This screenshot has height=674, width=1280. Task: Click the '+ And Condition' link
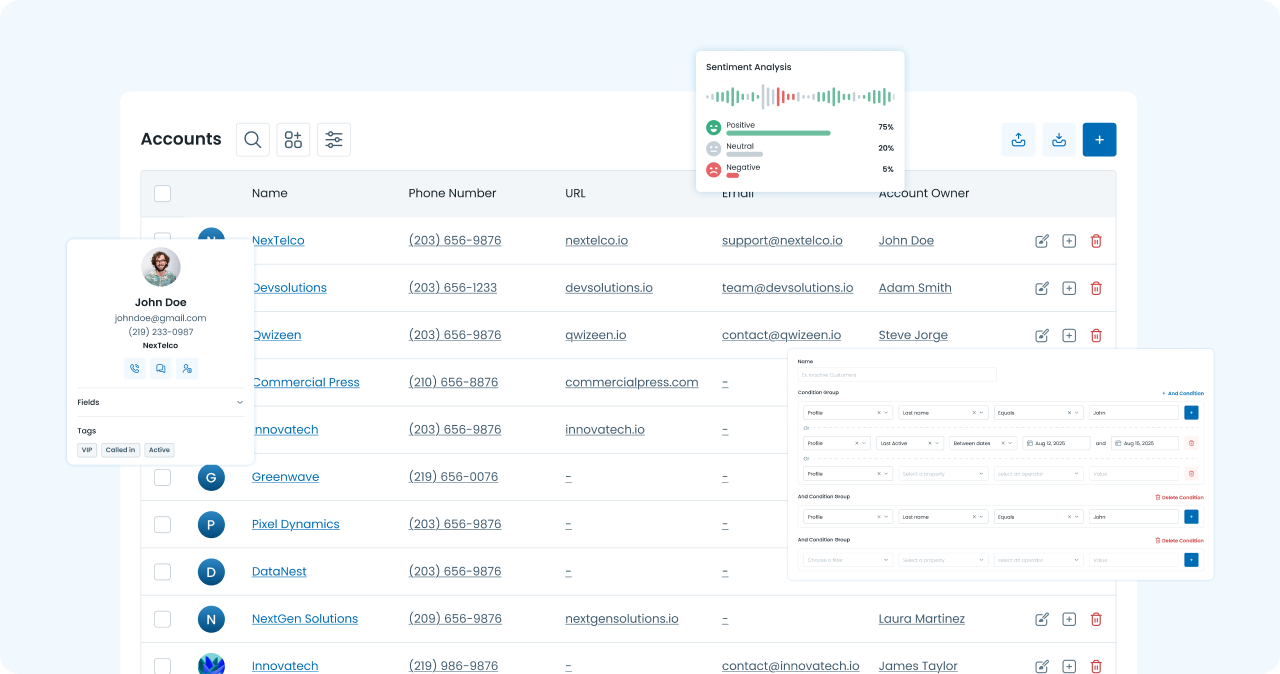point(1183,393)
